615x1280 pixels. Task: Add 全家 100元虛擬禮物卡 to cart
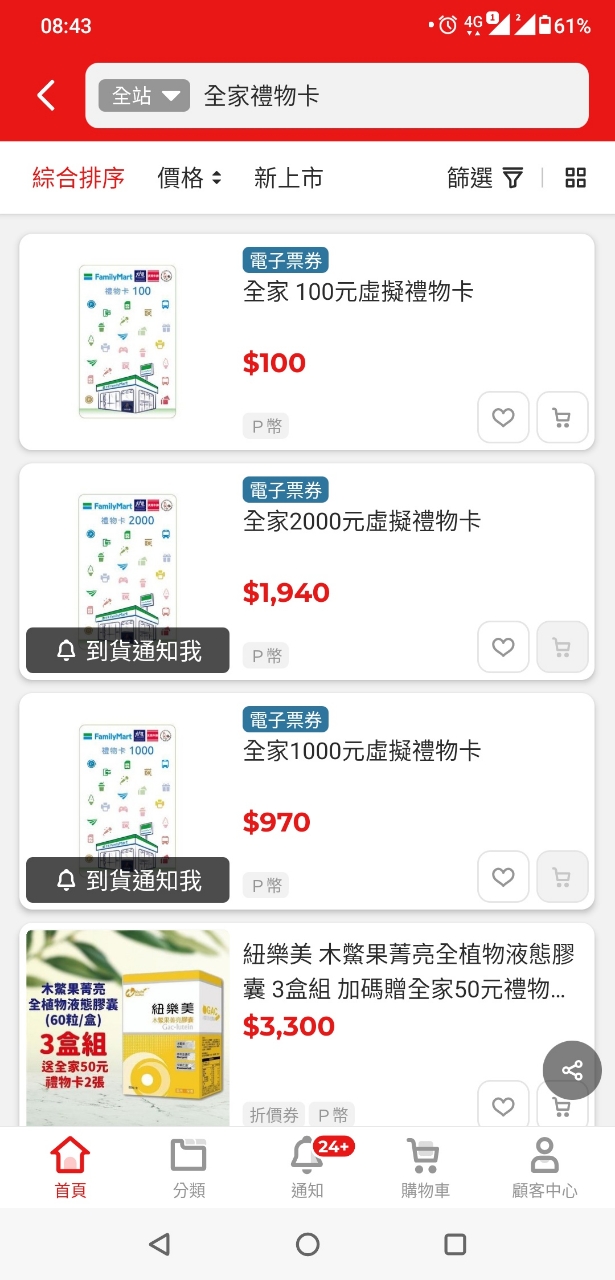(x=562, y=417)
